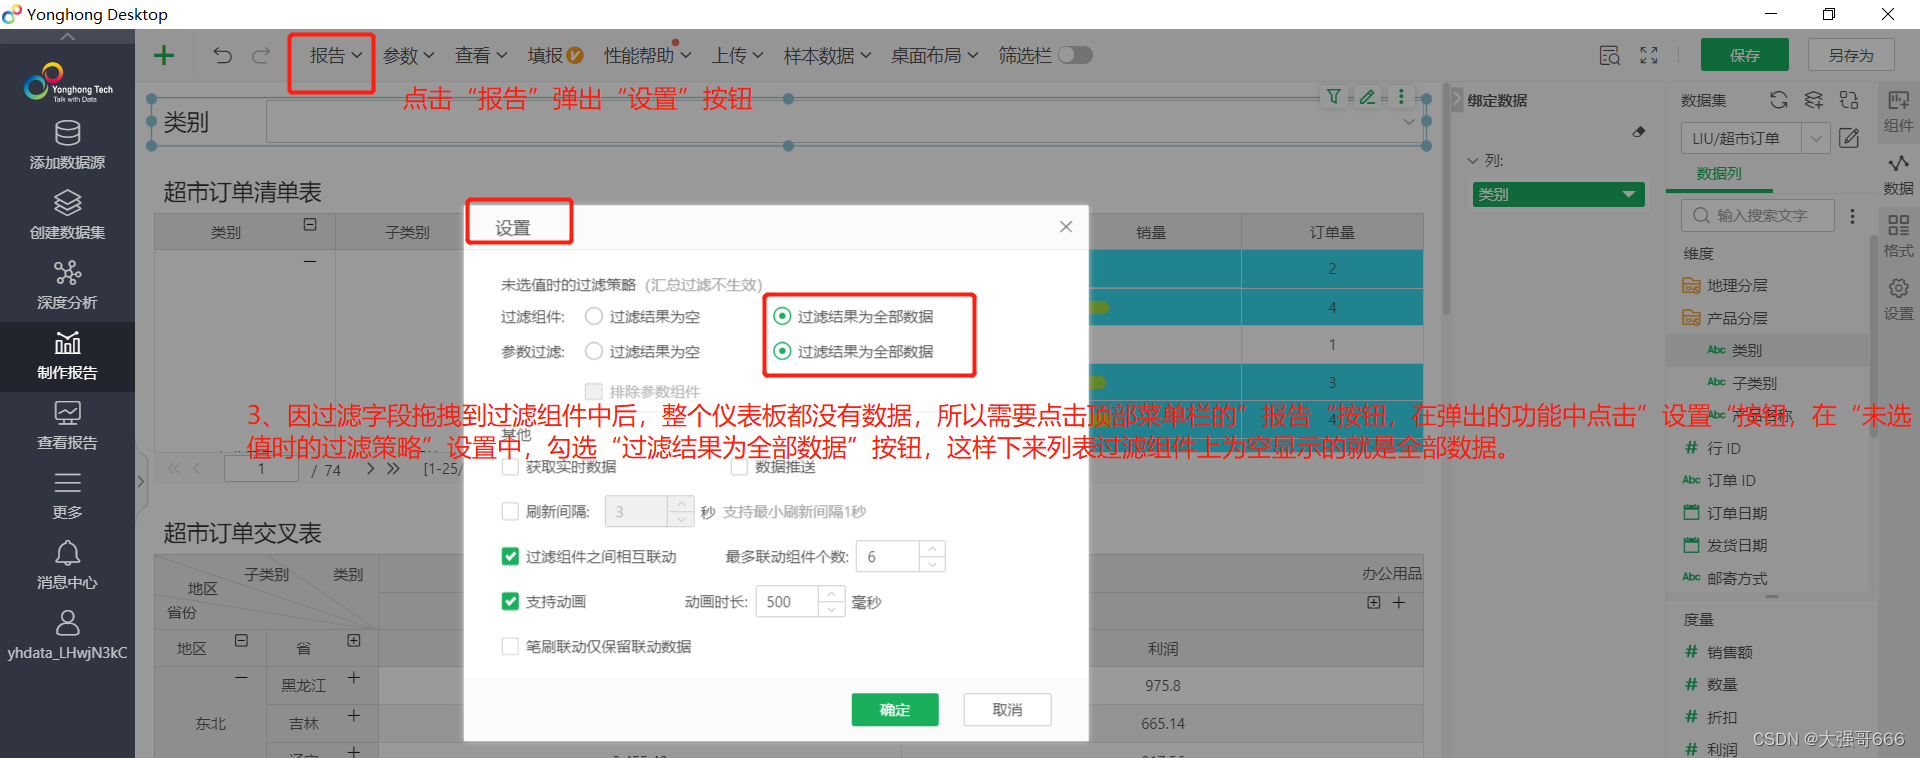Open the Data (数据) side panel
The image size is (1920, 758).
coord(1898,174)
